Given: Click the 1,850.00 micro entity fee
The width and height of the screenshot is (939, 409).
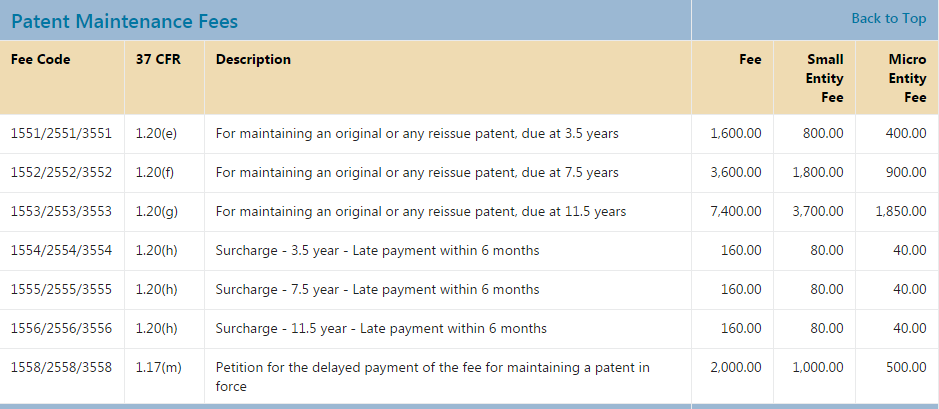Looking at the screenshot, I should [900, 211].
